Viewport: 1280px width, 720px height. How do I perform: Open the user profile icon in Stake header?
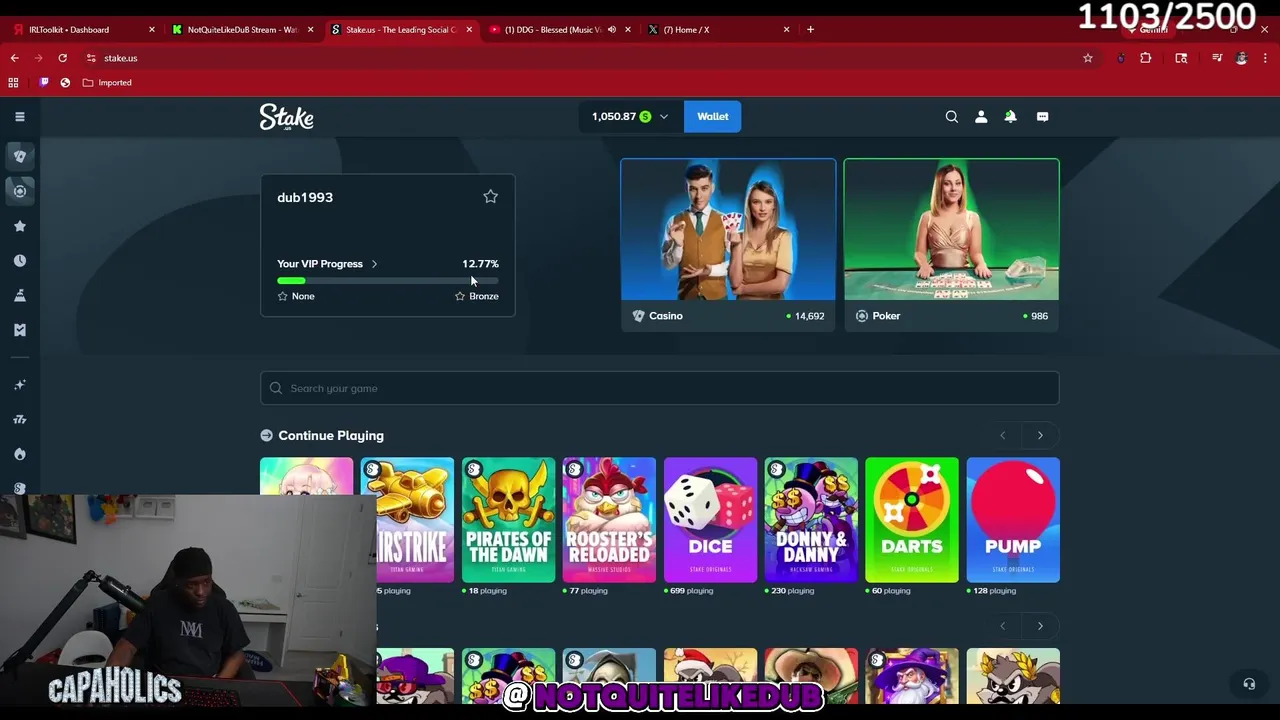tap(981, 117)
